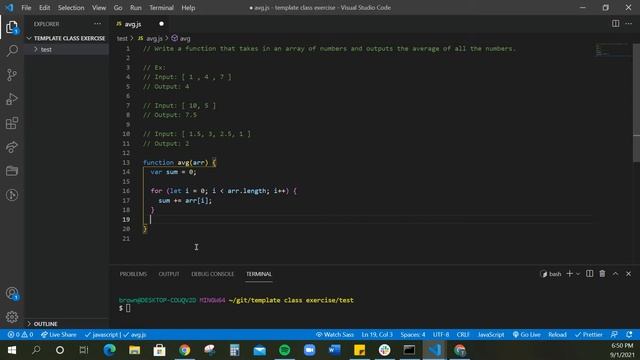
Task: Change encoding via UTF-8 indicator
Action: click(x=441, y=335)
